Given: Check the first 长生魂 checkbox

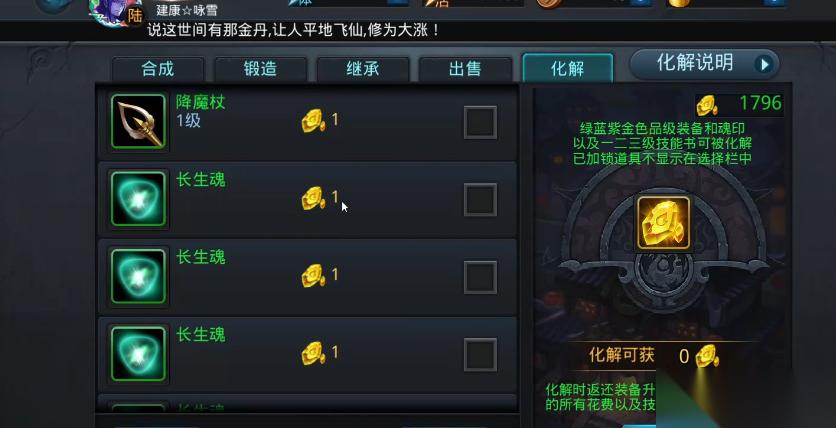Looking at the screenshot, I should tap(480, 199).
